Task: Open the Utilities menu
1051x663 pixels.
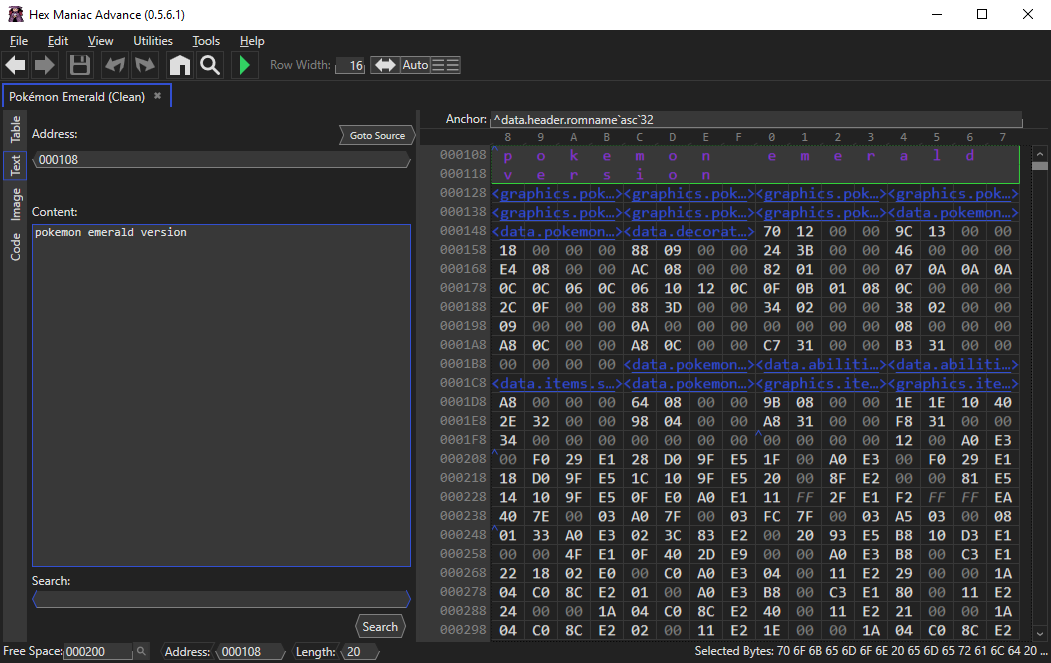Action: (x=153, y=41)
